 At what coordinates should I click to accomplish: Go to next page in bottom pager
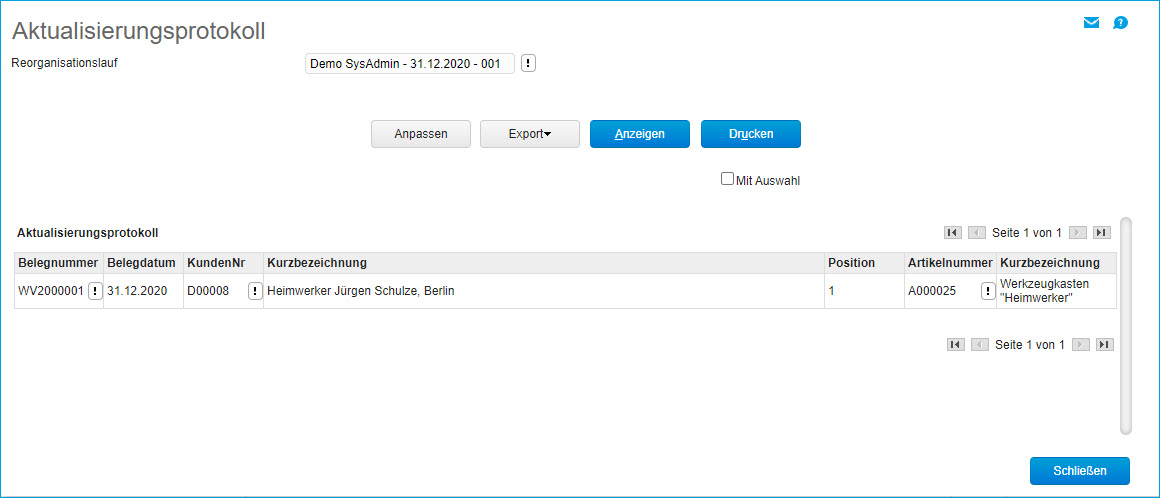1079,344
